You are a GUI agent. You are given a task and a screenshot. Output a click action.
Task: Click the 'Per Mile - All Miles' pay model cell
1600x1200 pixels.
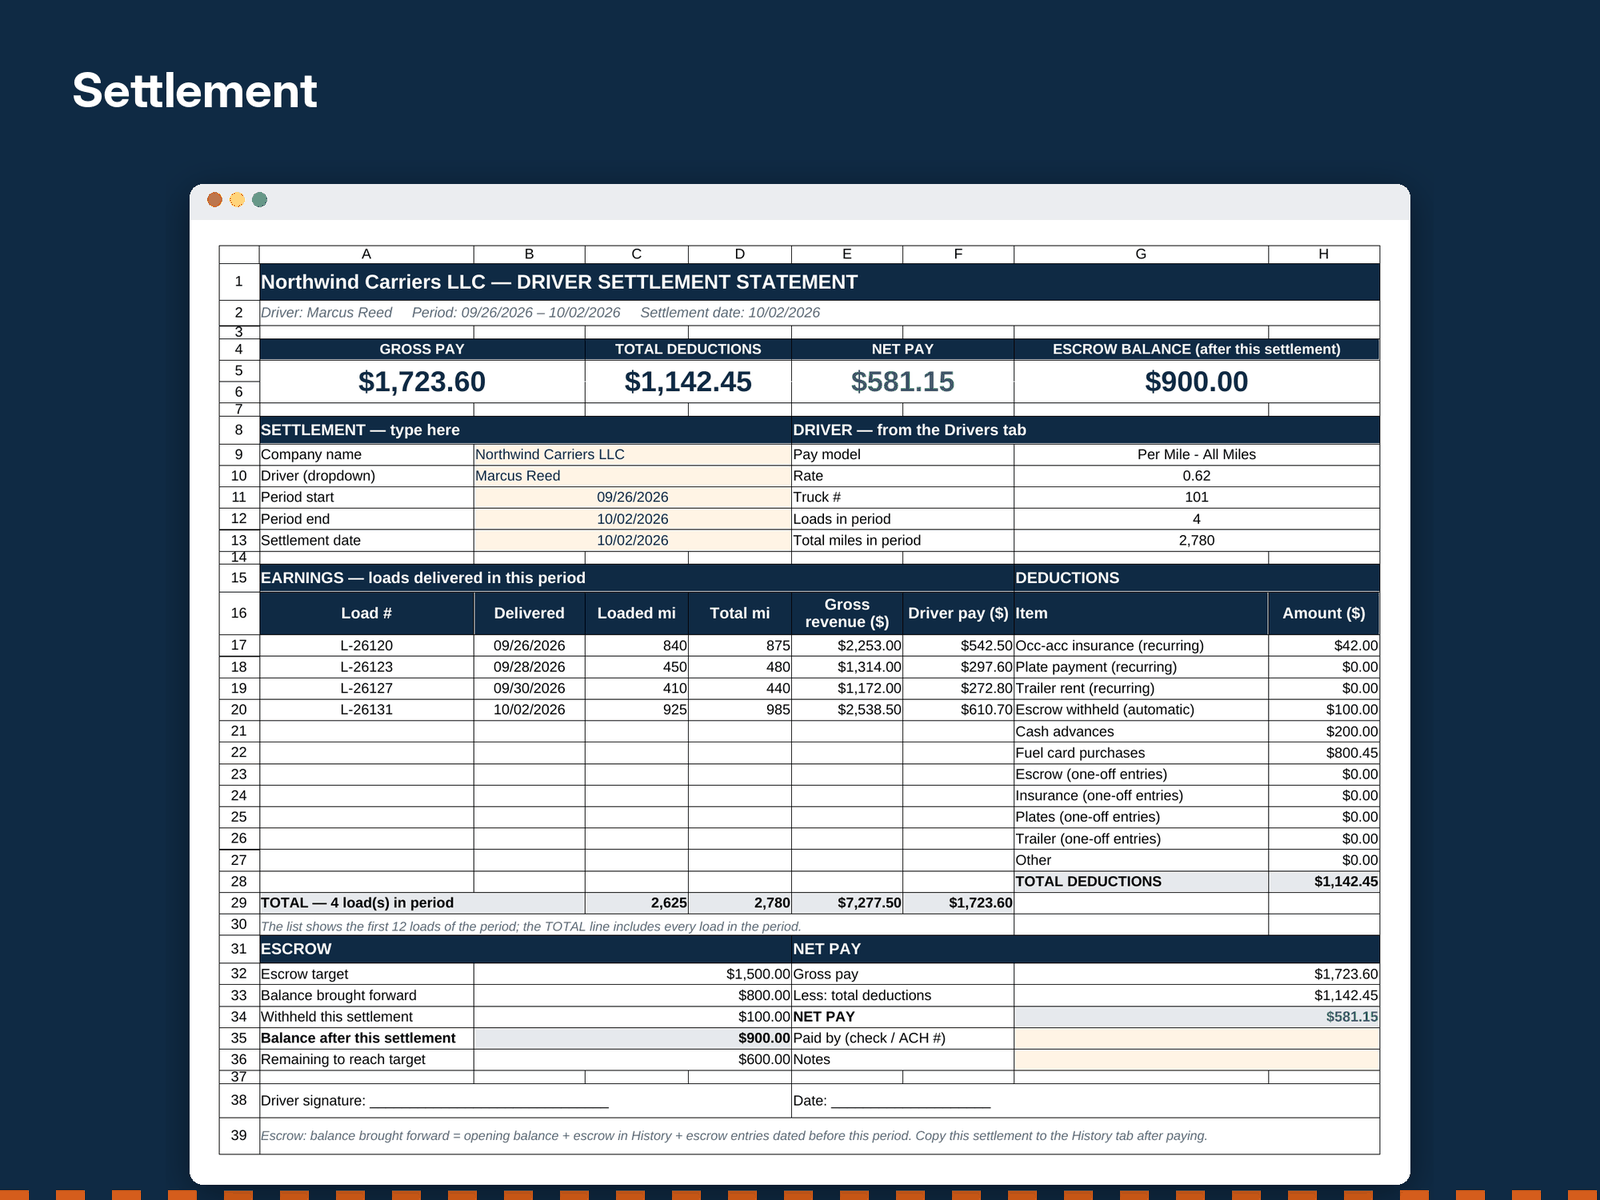[1197, 454]
